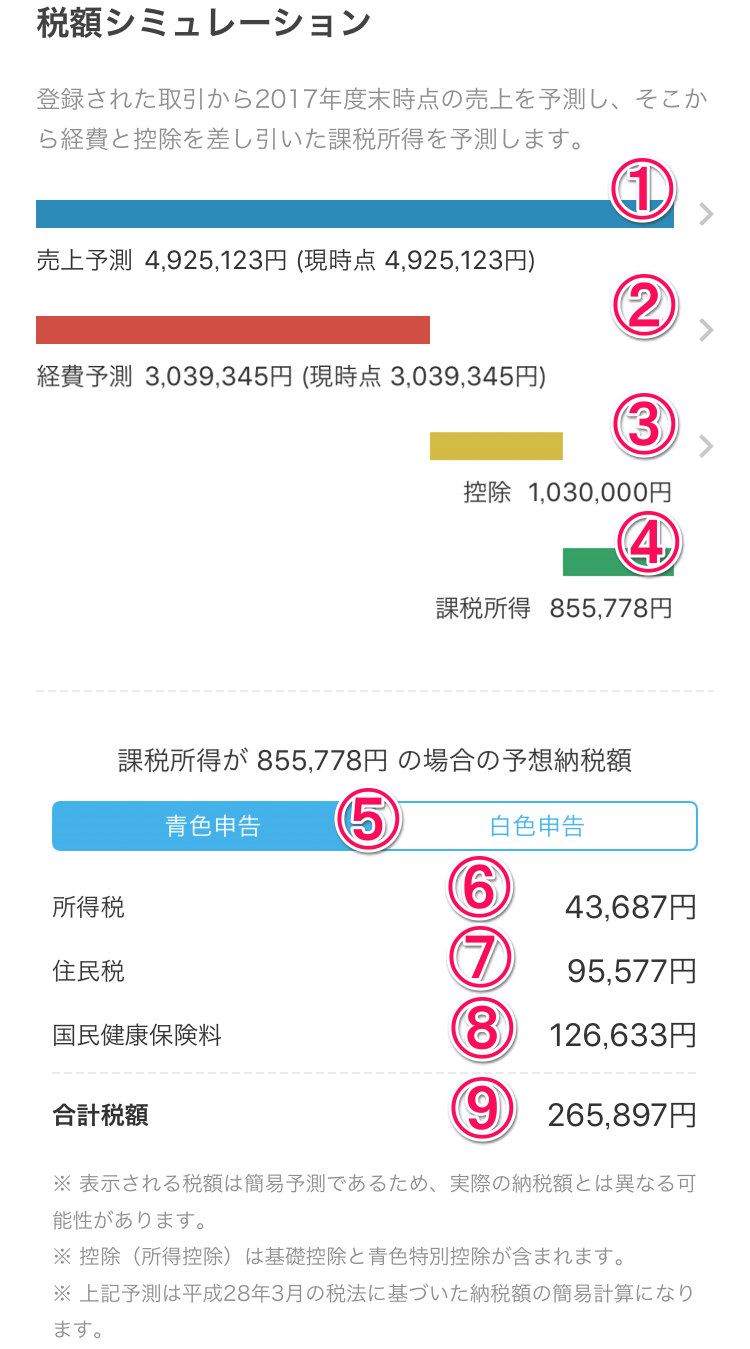Click the circled number 1 marker

[643, 191]
